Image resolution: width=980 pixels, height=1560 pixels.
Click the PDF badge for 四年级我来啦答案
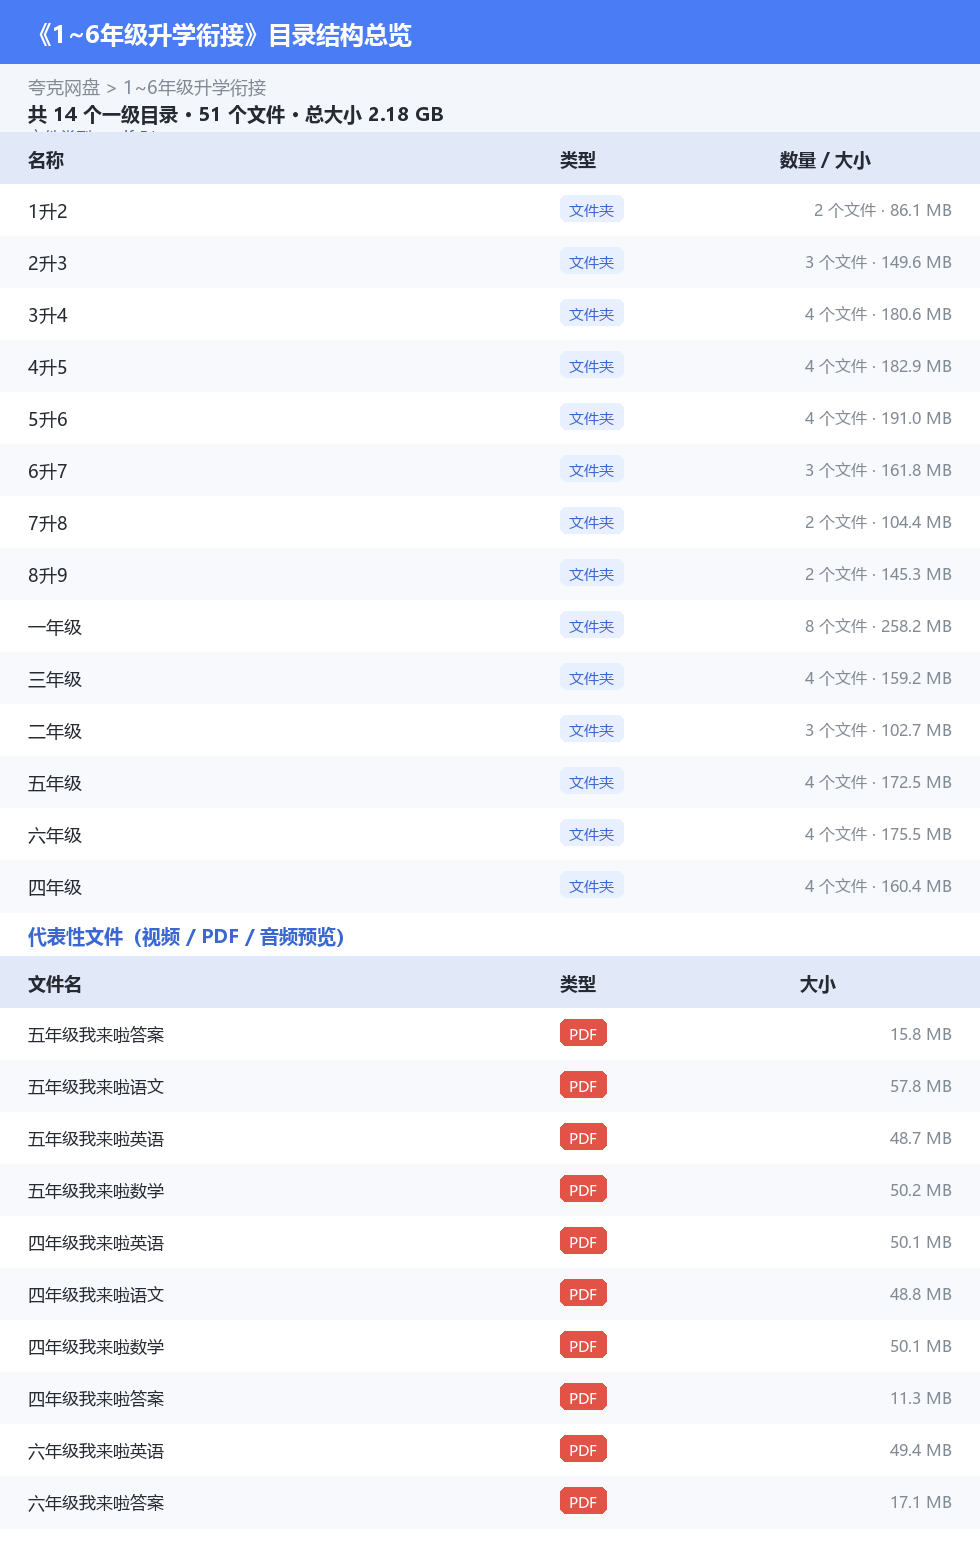point(583,1397)
